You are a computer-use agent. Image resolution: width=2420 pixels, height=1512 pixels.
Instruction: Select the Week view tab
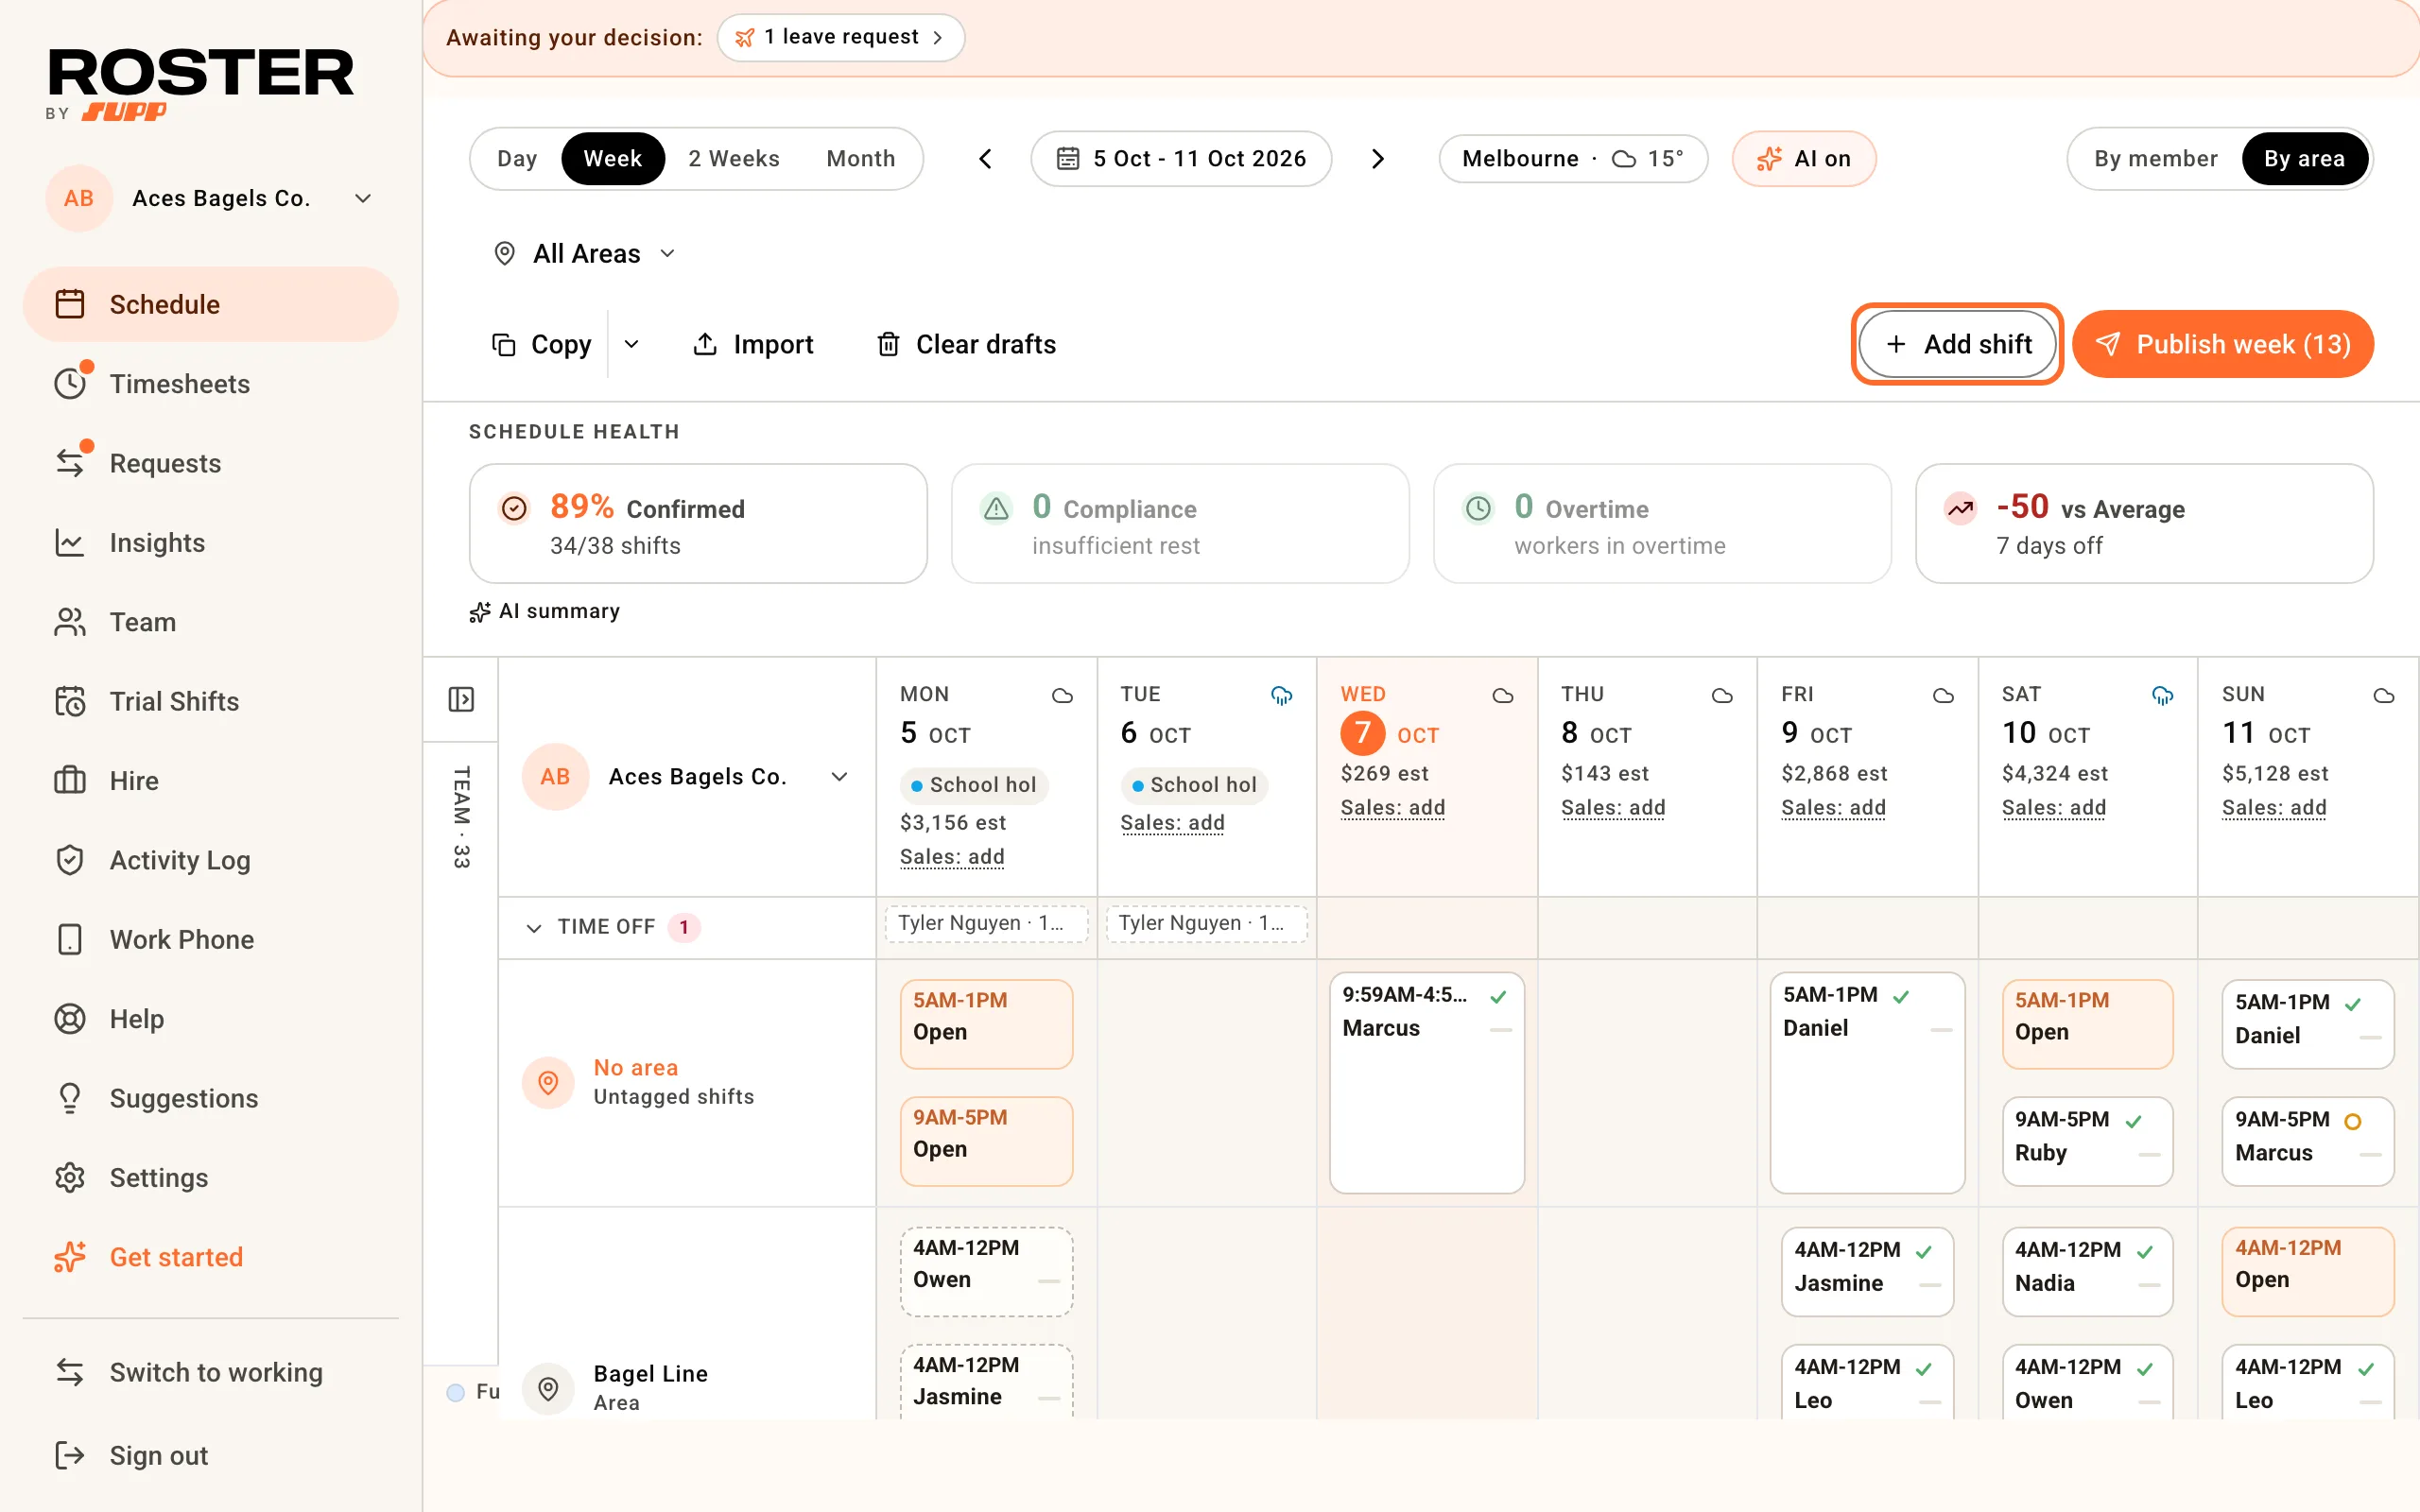point(613,159)
